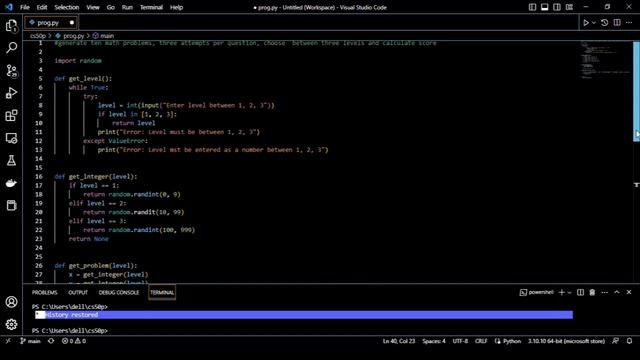
Task: Open the Source Control view
Action: pyautogui.click(x=11, y=71)
